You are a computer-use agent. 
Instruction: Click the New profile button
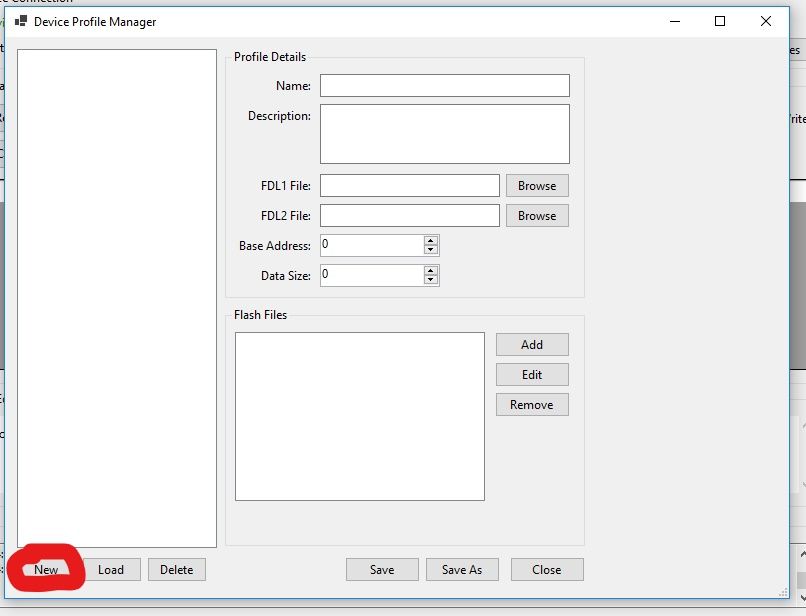point(46,570)
